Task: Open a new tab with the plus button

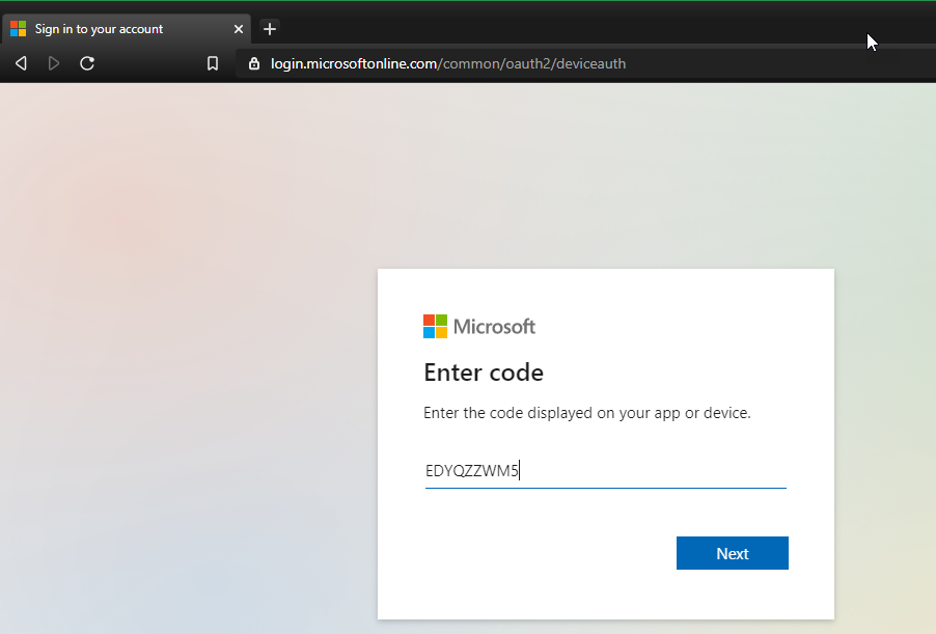Action: point(270,29)
